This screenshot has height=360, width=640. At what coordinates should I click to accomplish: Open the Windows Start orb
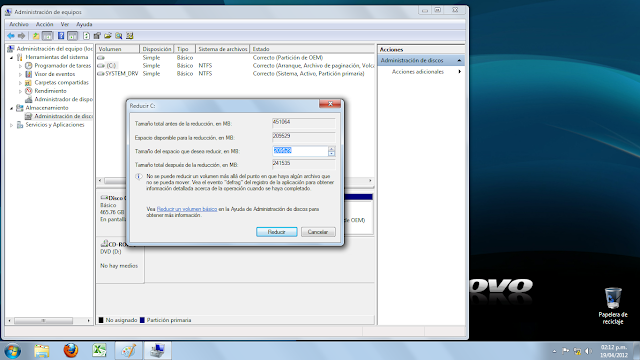12,351
